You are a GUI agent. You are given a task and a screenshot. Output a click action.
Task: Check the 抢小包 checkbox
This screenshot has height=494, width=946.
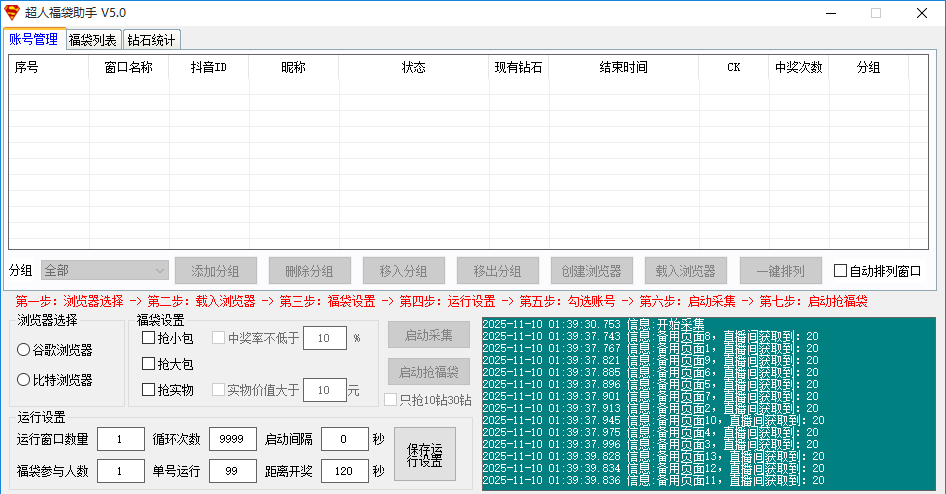[149, 338]
